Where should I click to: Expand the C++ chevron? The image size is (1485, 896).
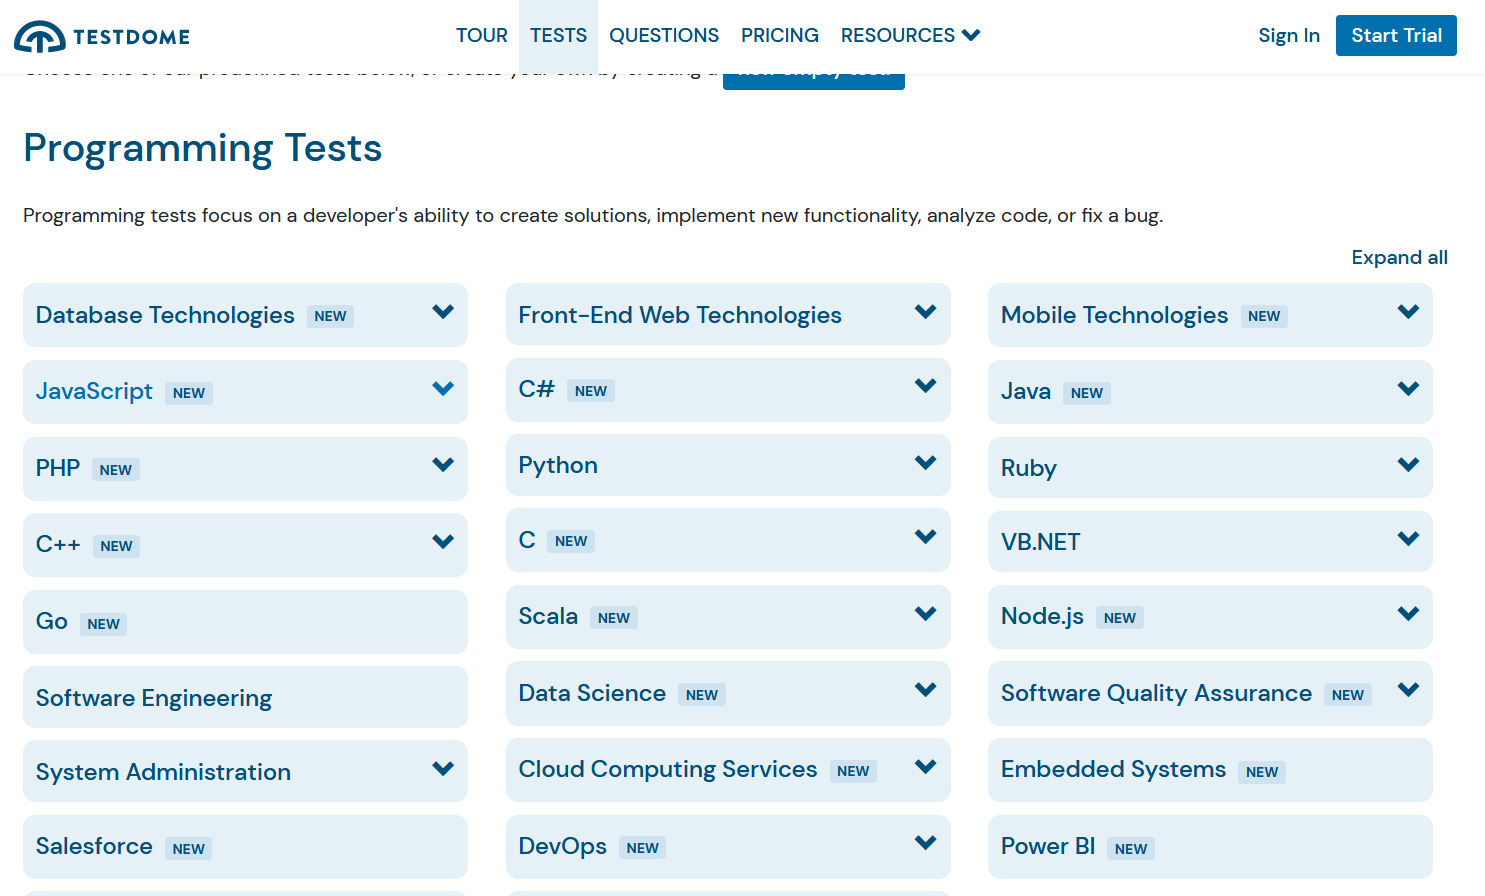click(443, 542)
